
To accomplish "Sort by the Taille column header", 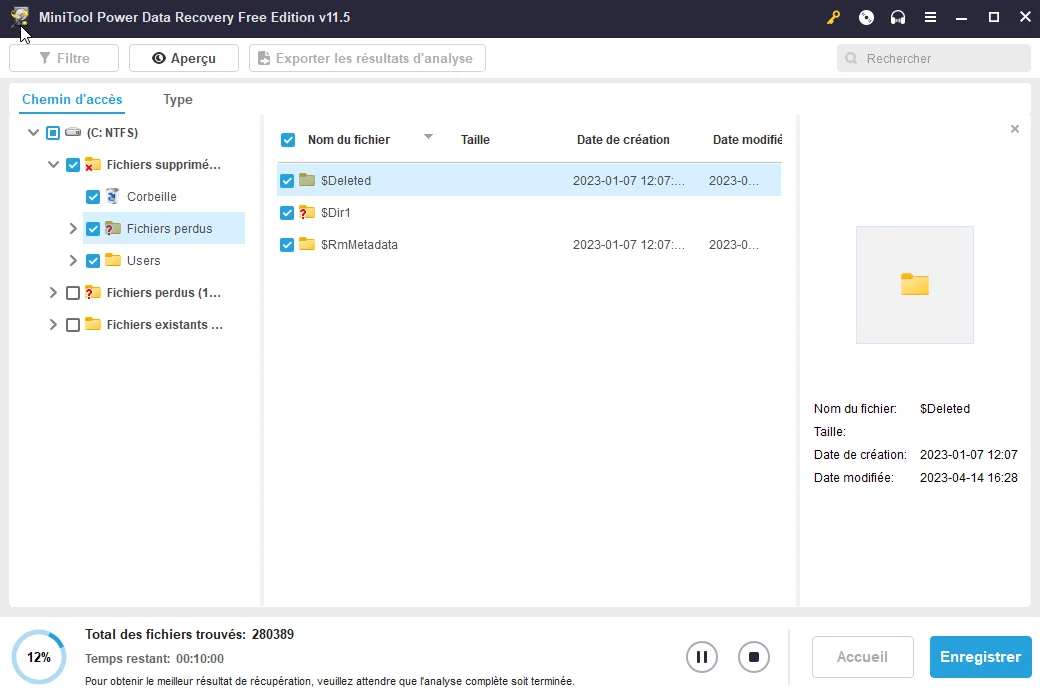I will (475, 140).
